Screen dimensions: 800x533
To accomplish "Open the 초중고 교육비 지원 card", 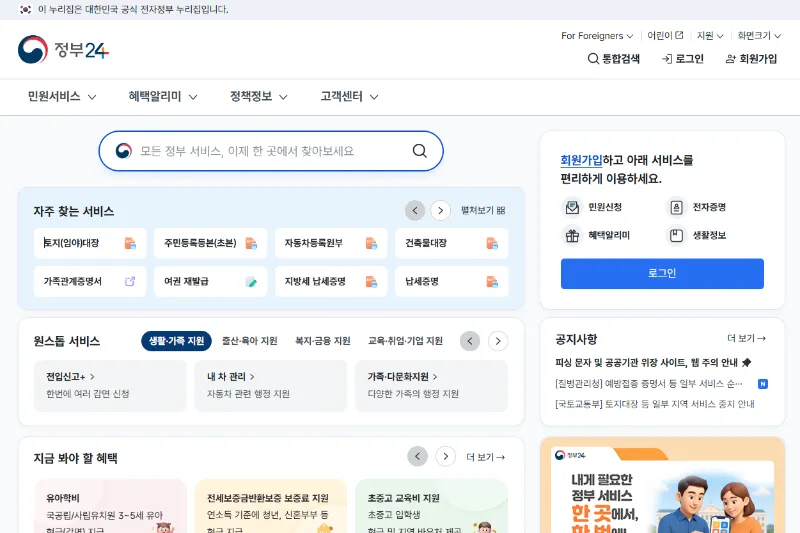I will (x=431, y=506).
